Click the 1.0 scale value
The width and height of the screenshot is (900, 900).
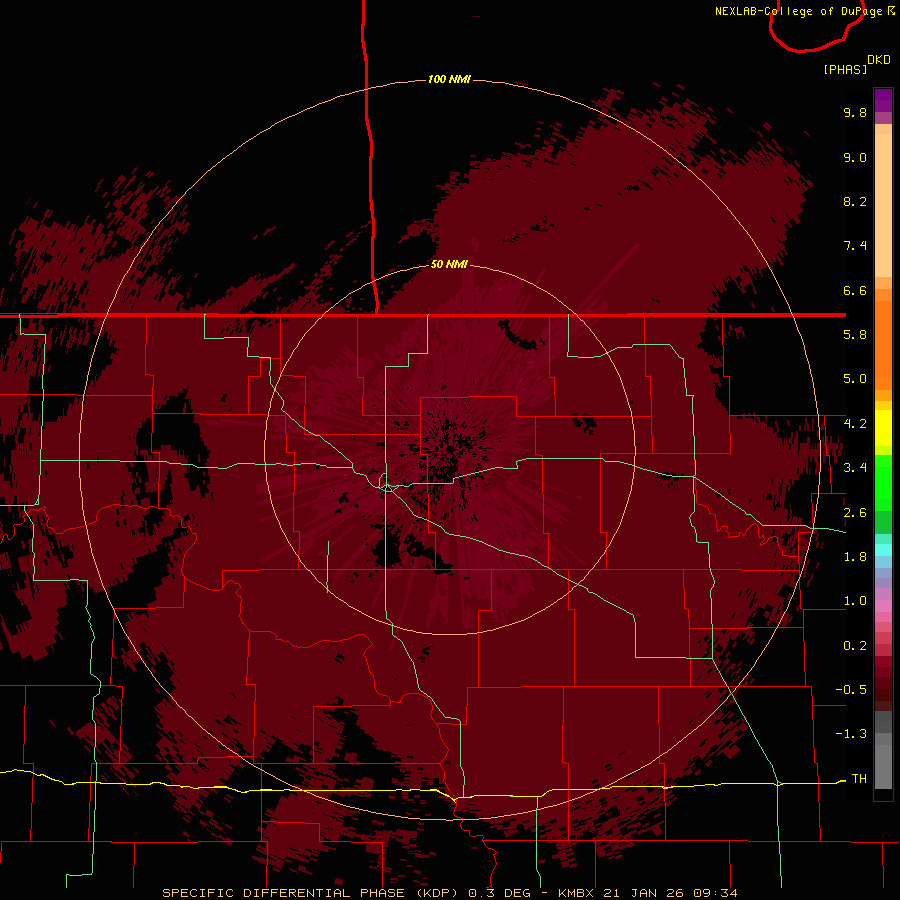coord(855,601)
